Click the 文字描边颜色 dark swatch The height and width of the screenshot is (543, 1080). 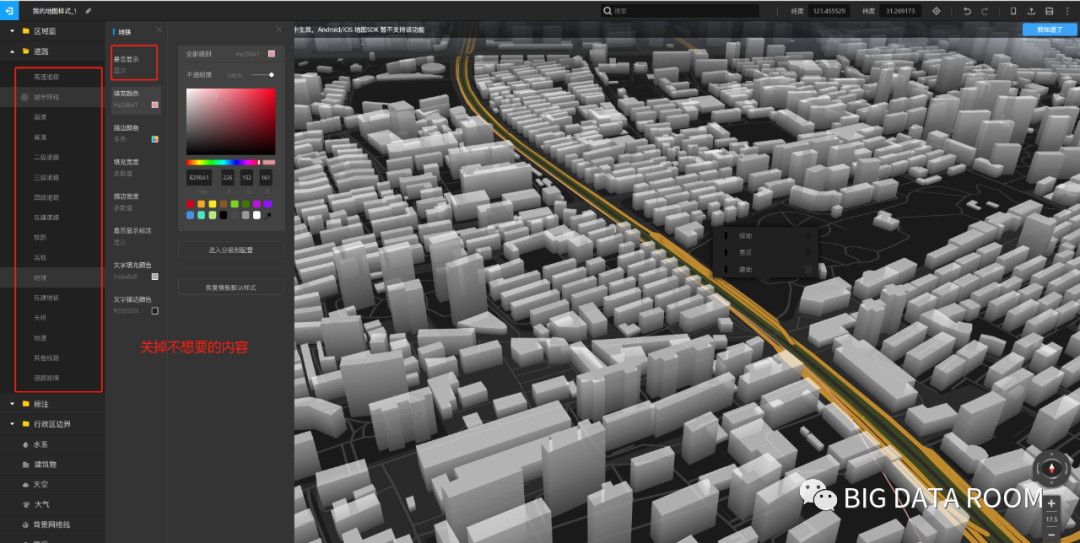tap(155, 311)
